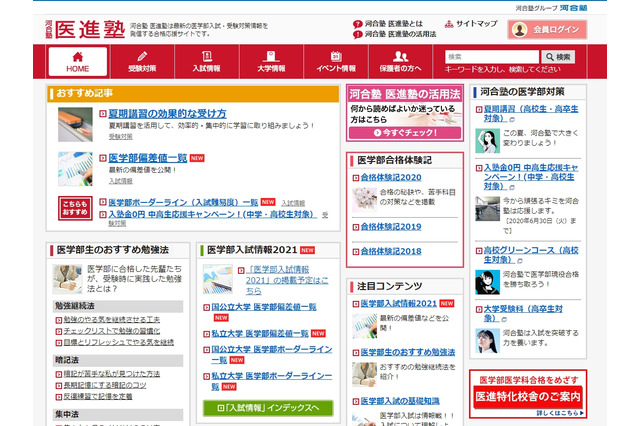The width and height of the screenshot is (640, 426).
Task: Open the HOME navigation tab
Action: click(x=78, y=61)
